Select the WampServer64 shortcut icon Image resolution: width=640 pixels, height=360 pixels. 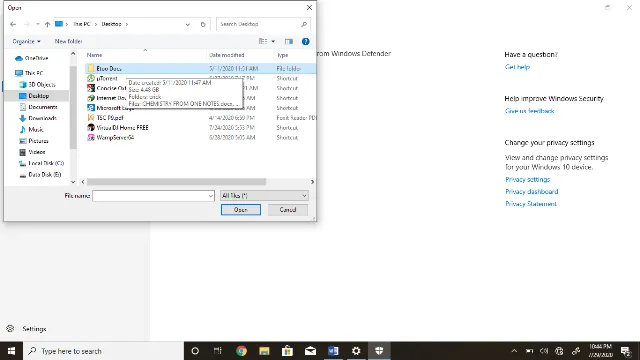(91, 138)
